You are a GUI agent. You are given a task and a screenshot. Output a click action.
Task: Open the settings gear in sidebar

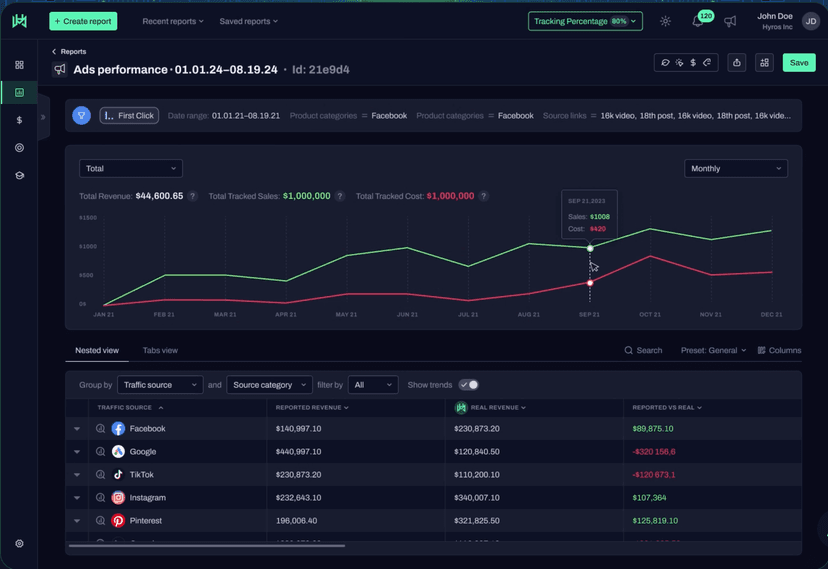coord(19,544)
